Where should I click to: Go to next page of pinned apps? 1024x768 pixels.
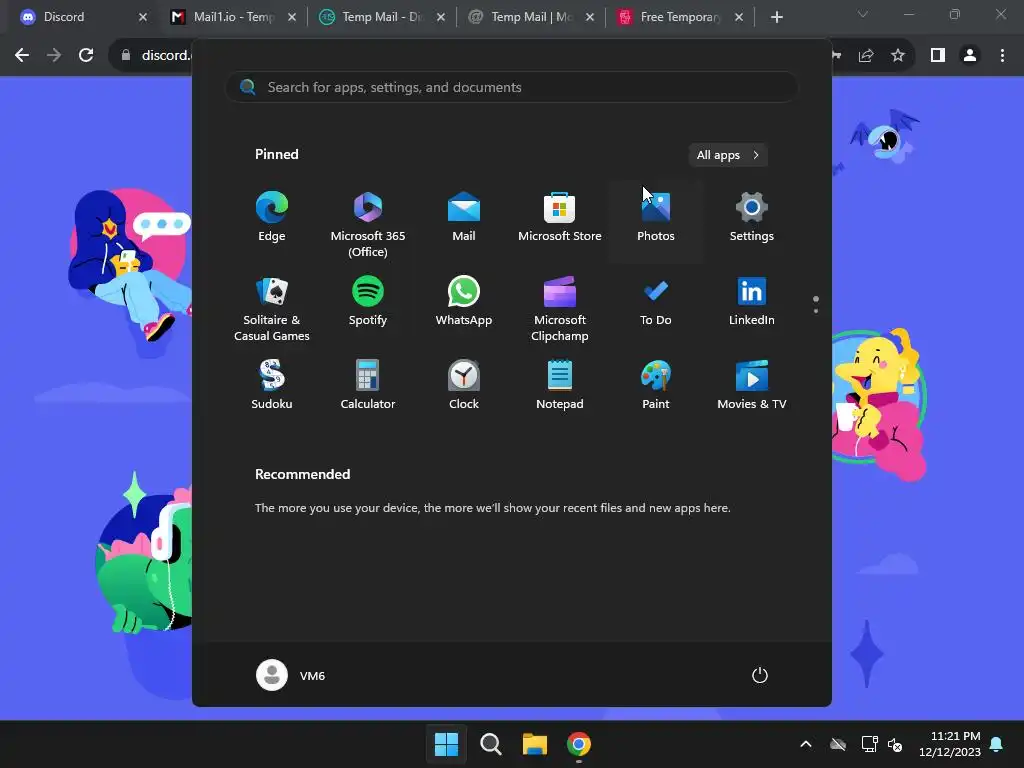pyautogui.click(x=816, y=311)
